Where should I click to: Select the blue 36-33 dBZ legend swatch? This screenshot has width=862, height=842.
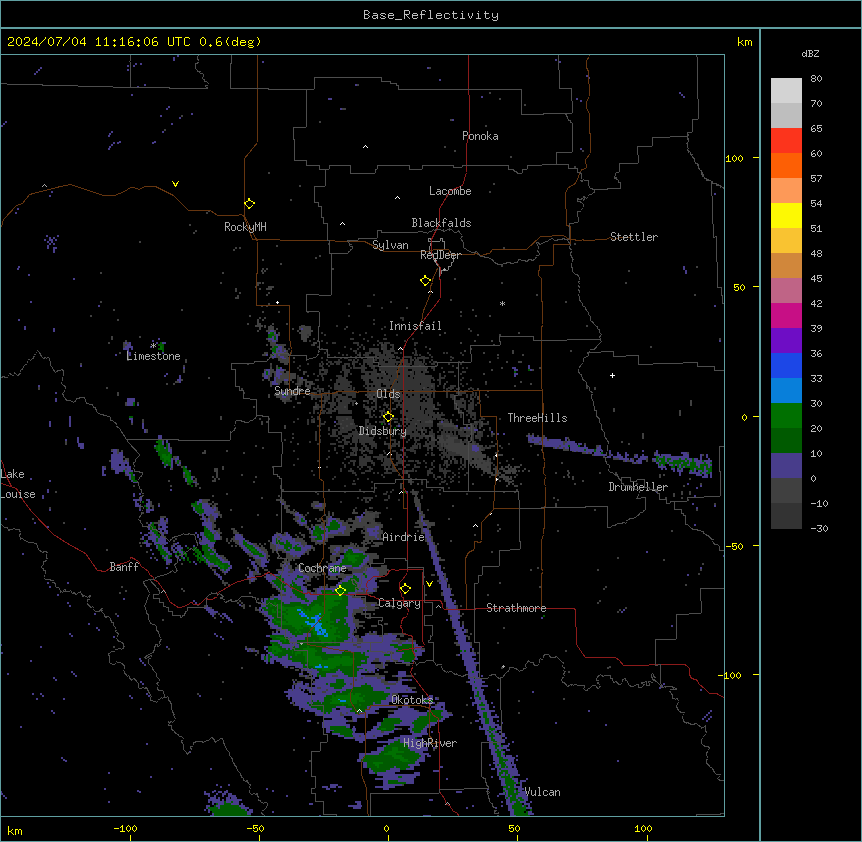[786, 366]
